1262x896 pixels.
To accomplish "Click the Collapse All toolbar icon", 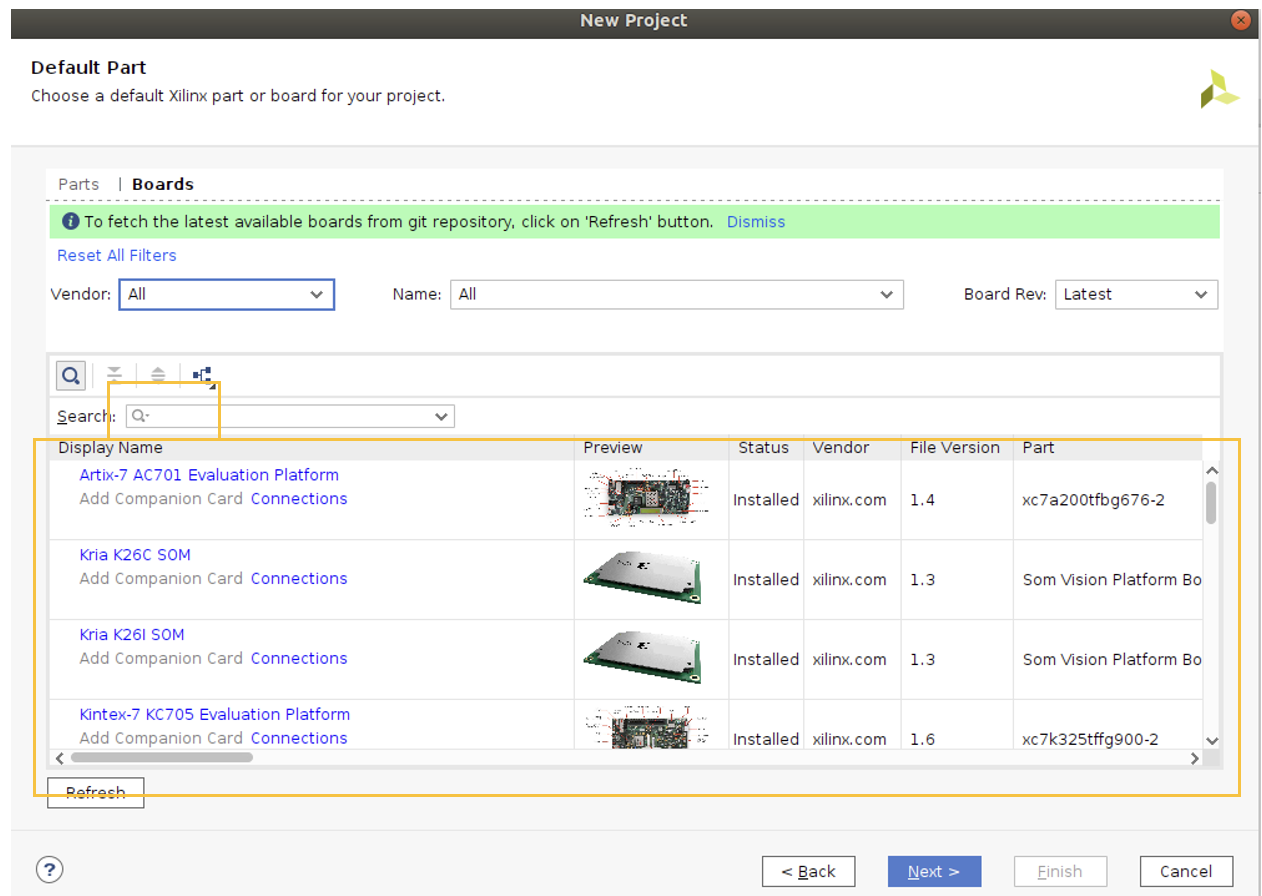I will point(115,376).
